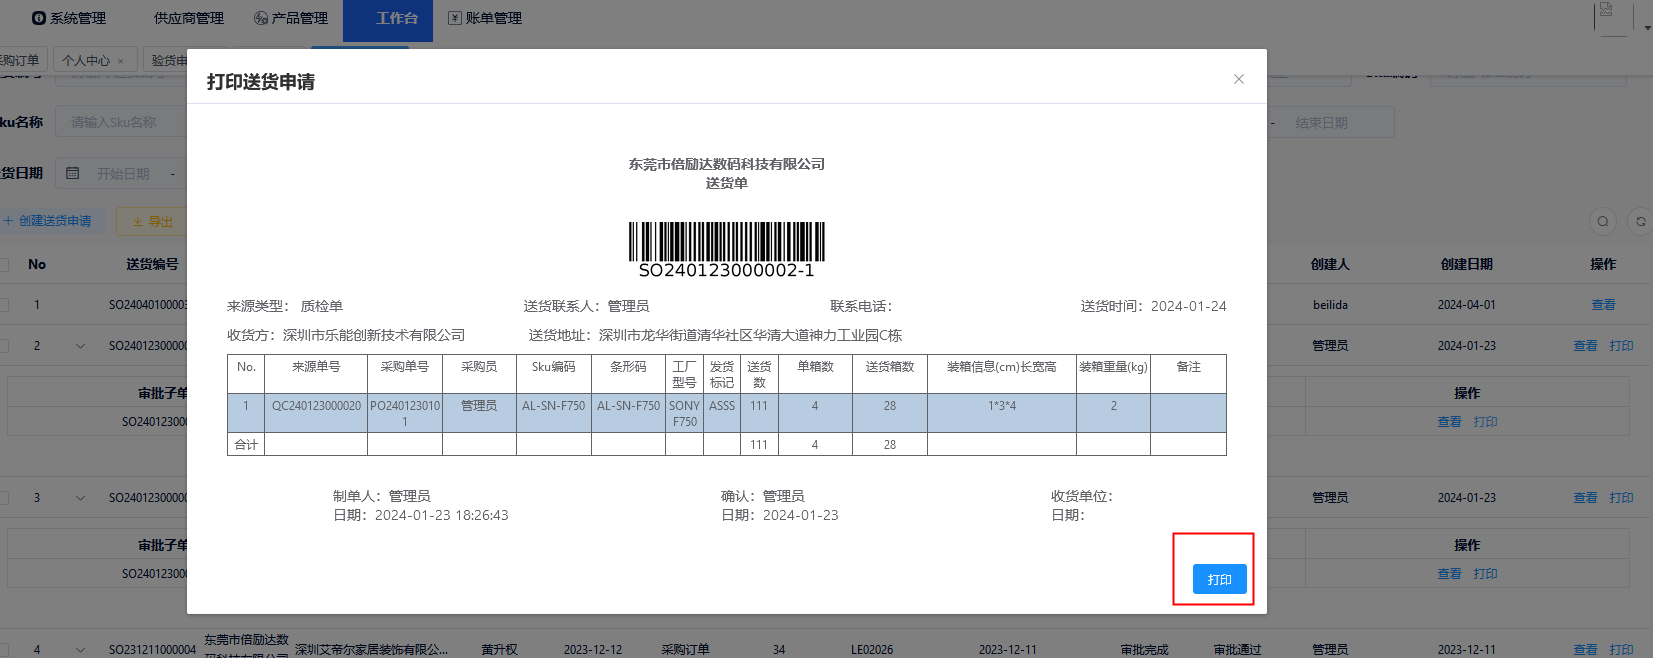Screen dimensions: 1653x658
Task: Click 审批完成 status in row No 4
Action: (x=1144, y=650)
